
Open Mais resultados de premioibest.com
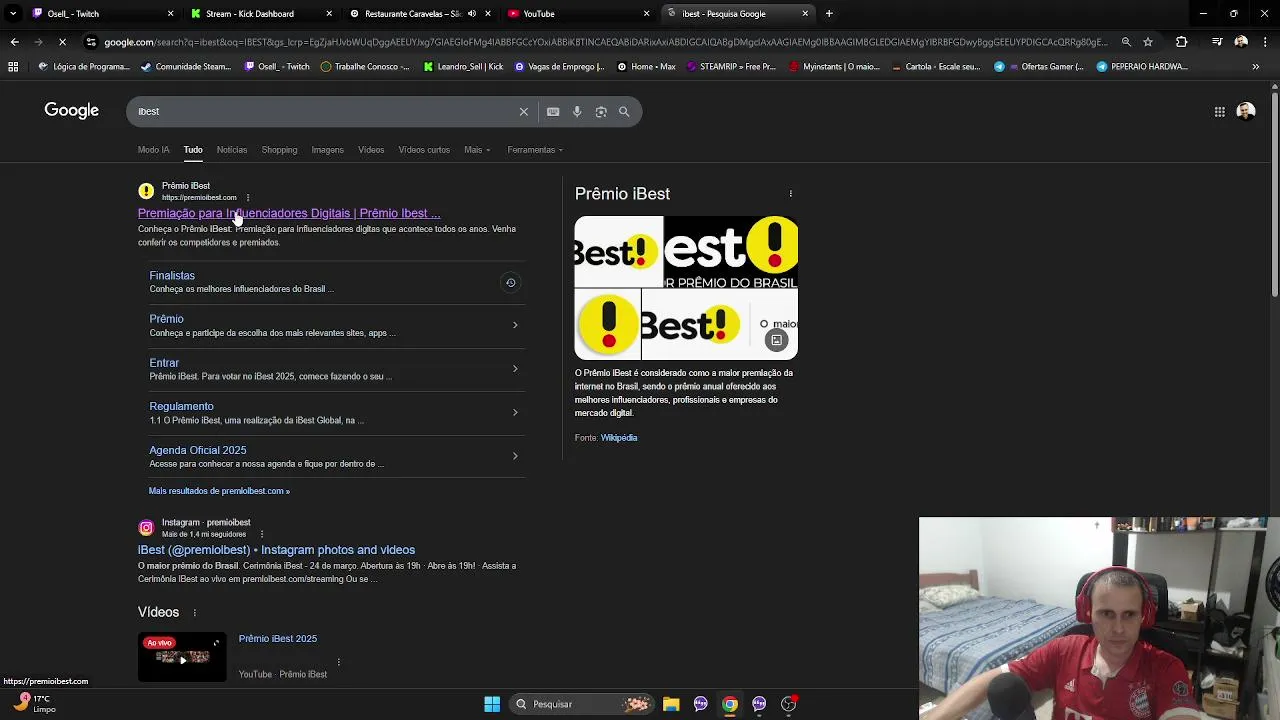point(219,491)
